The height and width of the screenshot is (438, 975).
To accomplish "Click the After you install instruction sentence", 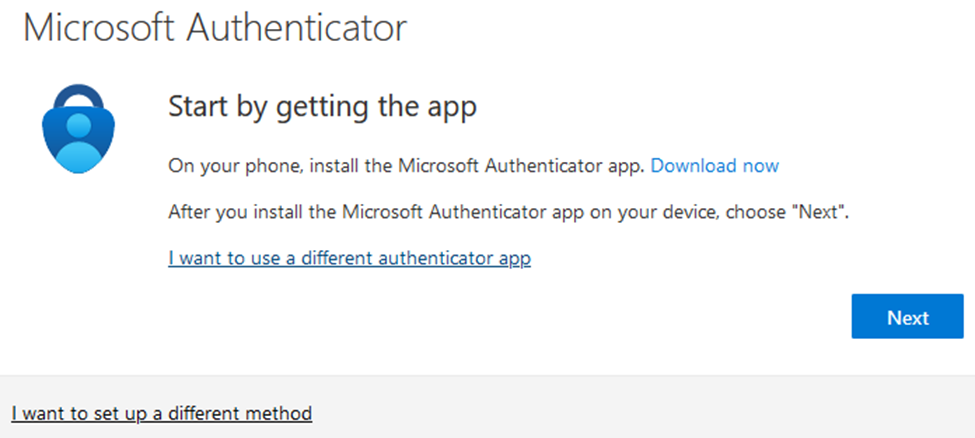I will coord(509,212).
